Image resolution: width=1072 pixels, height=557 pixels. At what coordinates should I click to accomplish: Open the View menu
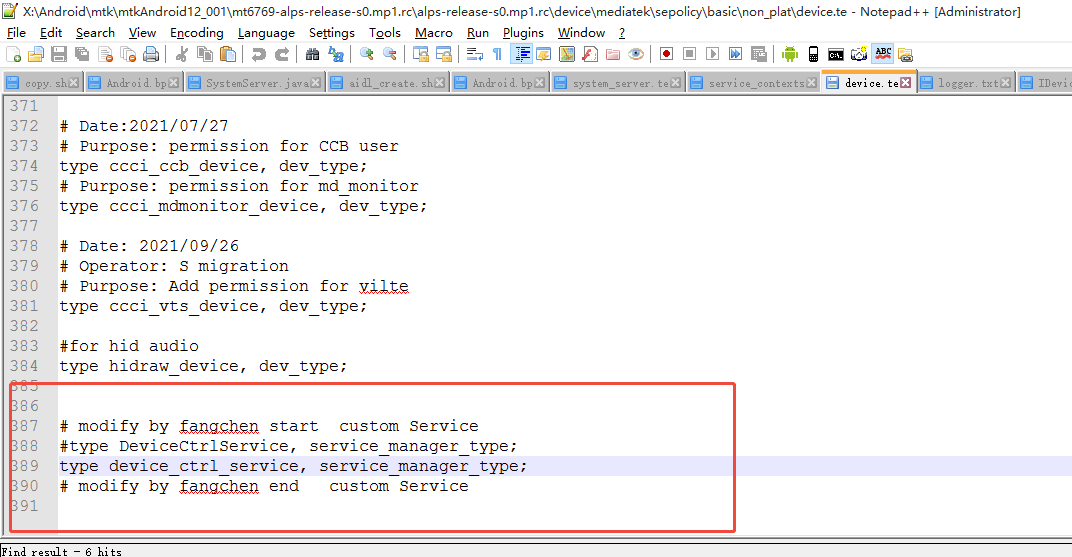tap(142, 33)
